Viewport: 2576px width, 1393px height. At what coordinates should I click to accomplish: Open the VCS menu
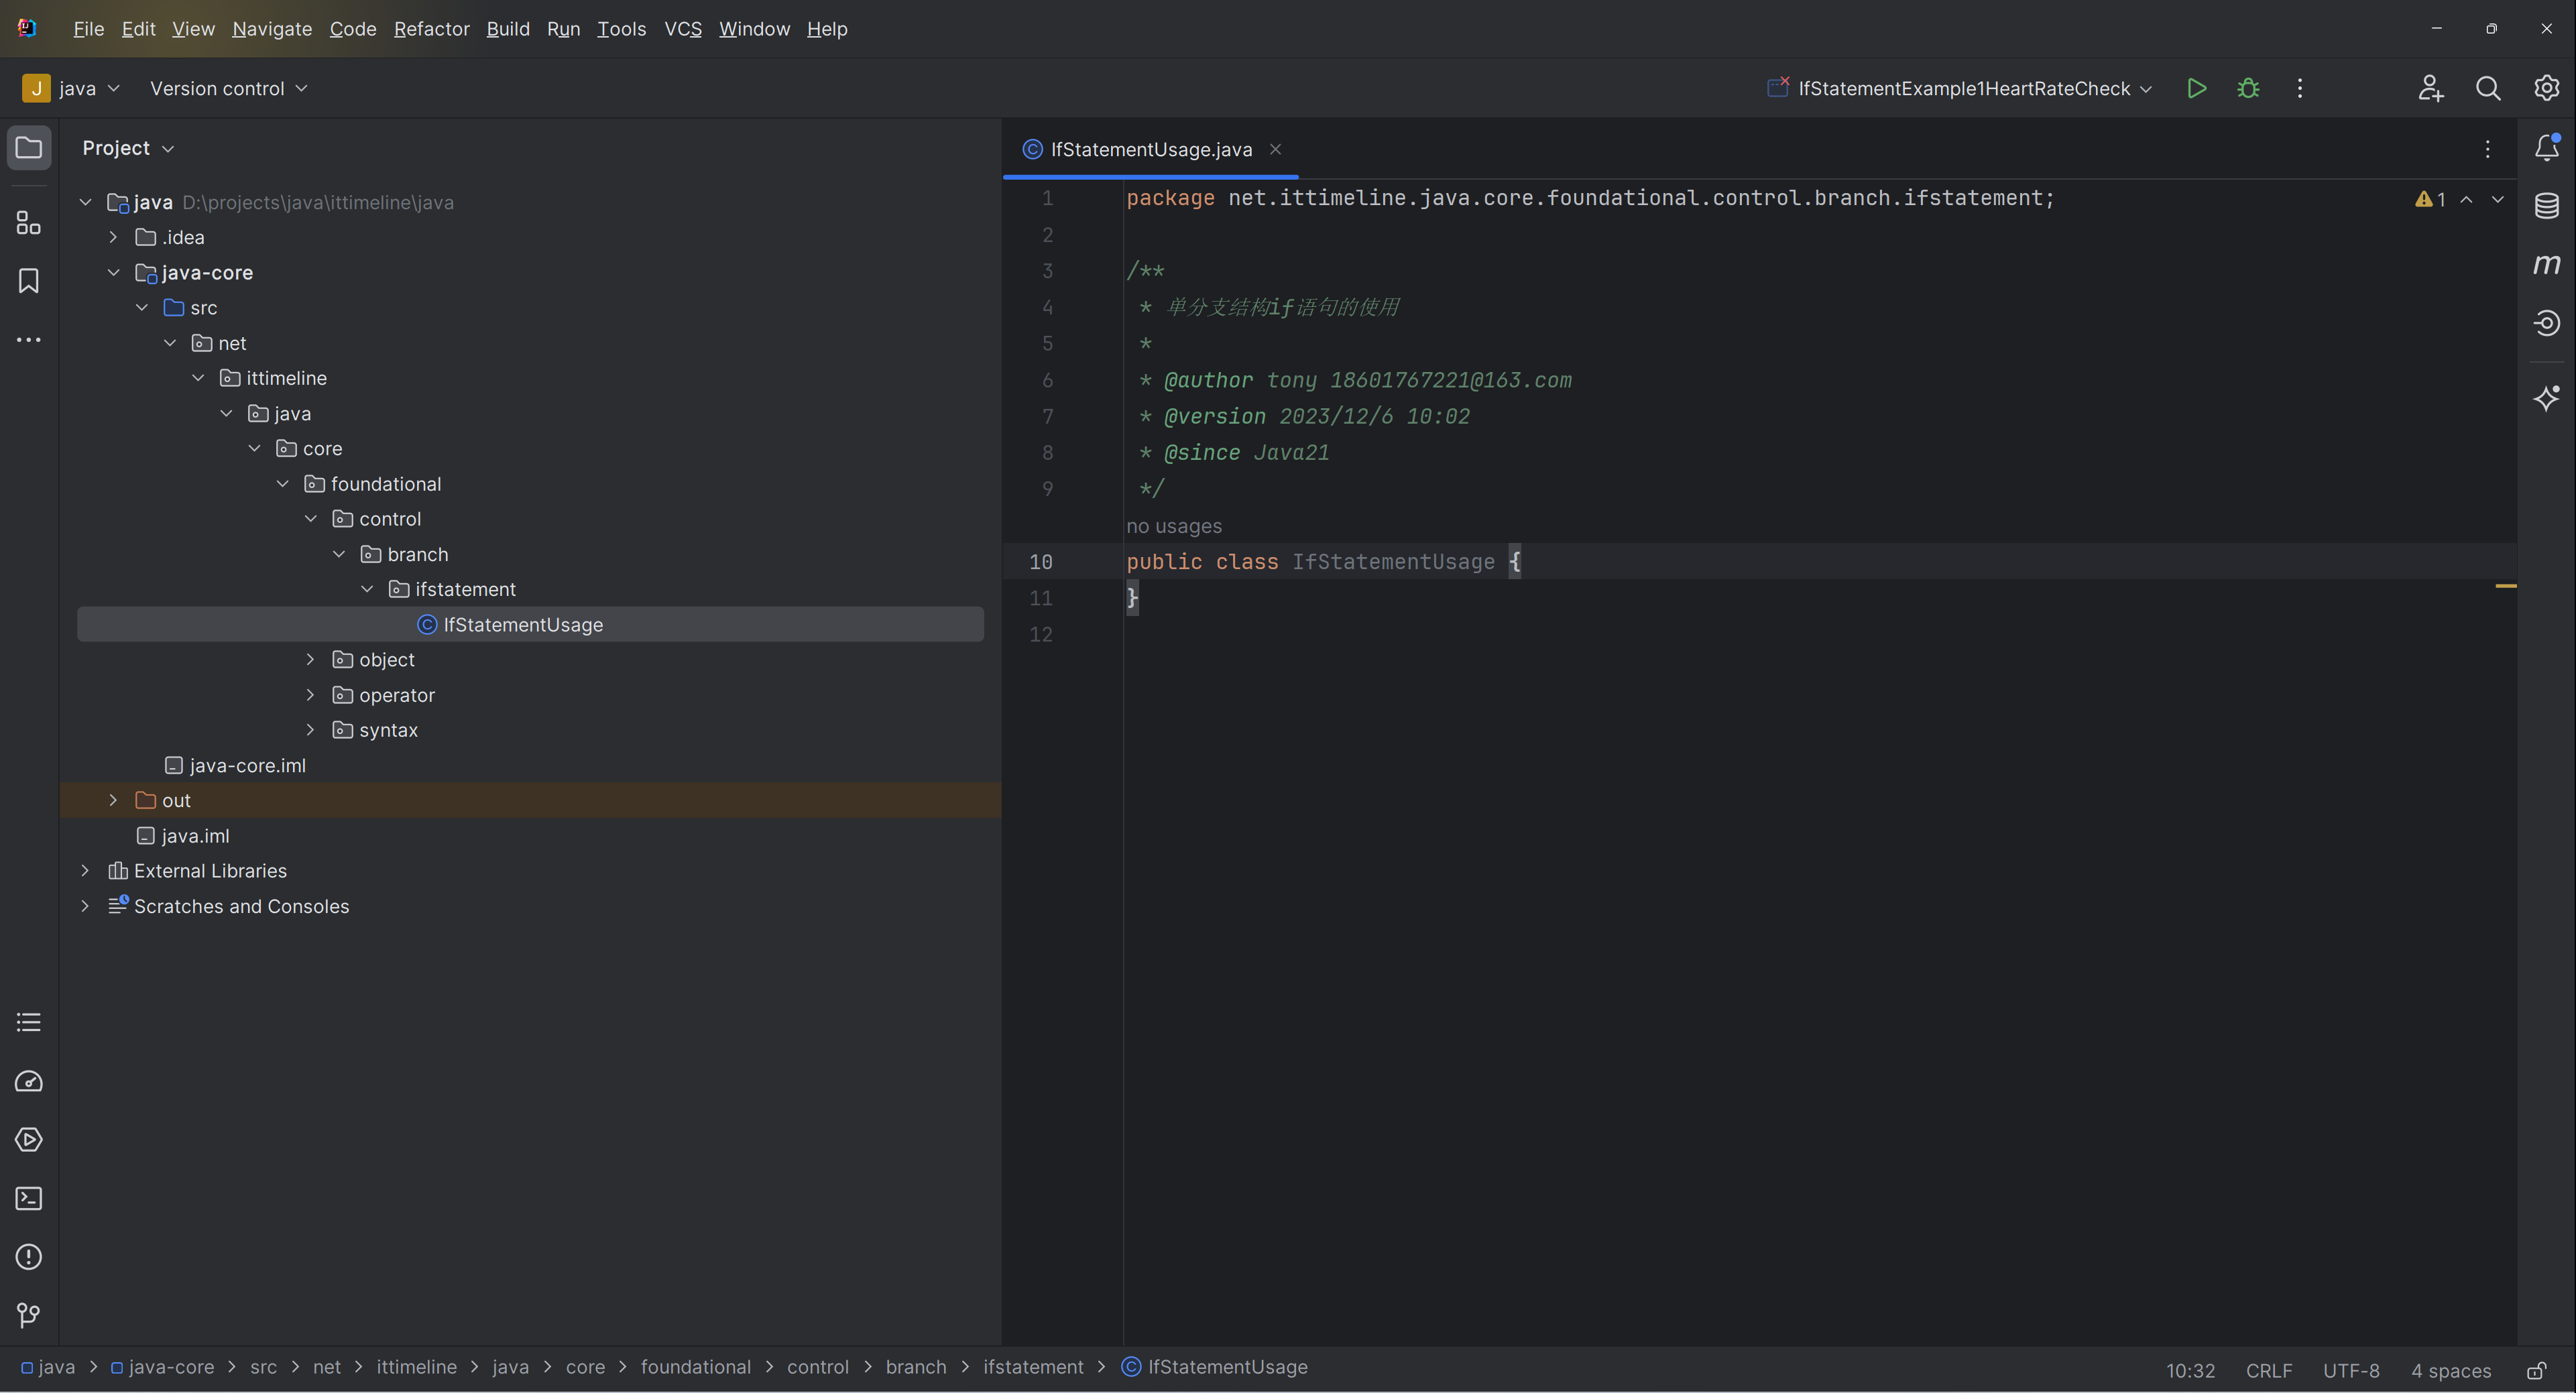[683, 29]
